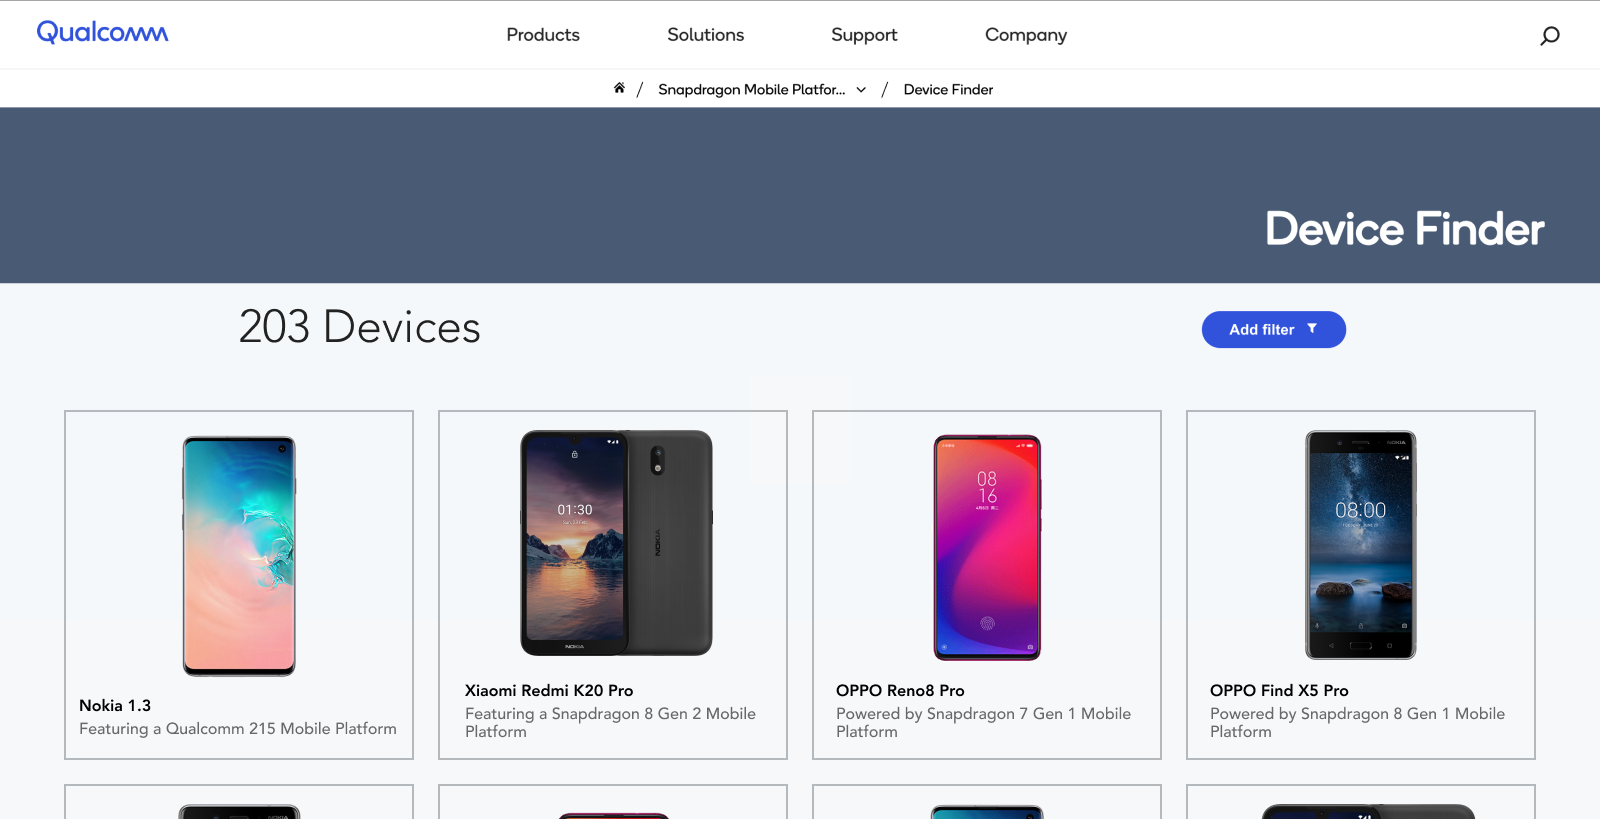Select the OPPO Reno8 Pro title
The height and width of the screenshot is (819, 1600).
click(900, 691)
